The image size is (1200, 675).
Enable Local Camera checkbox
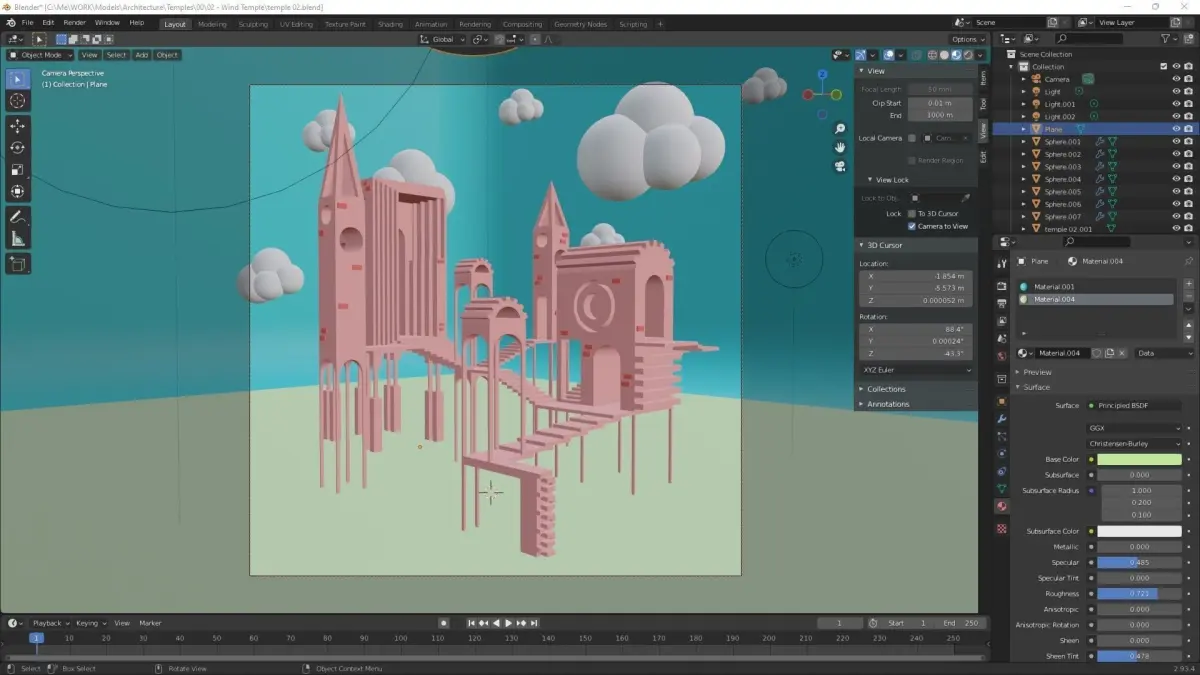coord(912,138)
